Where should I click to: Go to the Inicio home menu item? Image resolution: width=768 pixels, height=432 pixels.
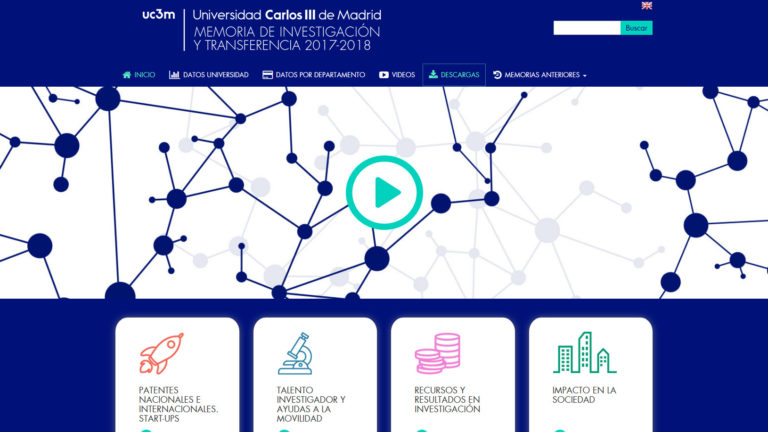coord(139,75)
